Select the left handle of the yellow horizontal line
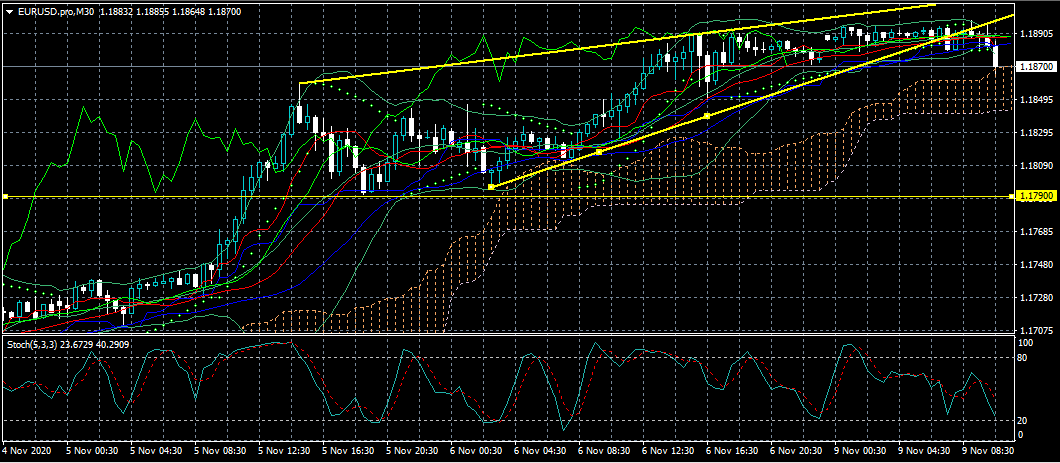This screenshot has height=463, width=1060. coord(4,197)
